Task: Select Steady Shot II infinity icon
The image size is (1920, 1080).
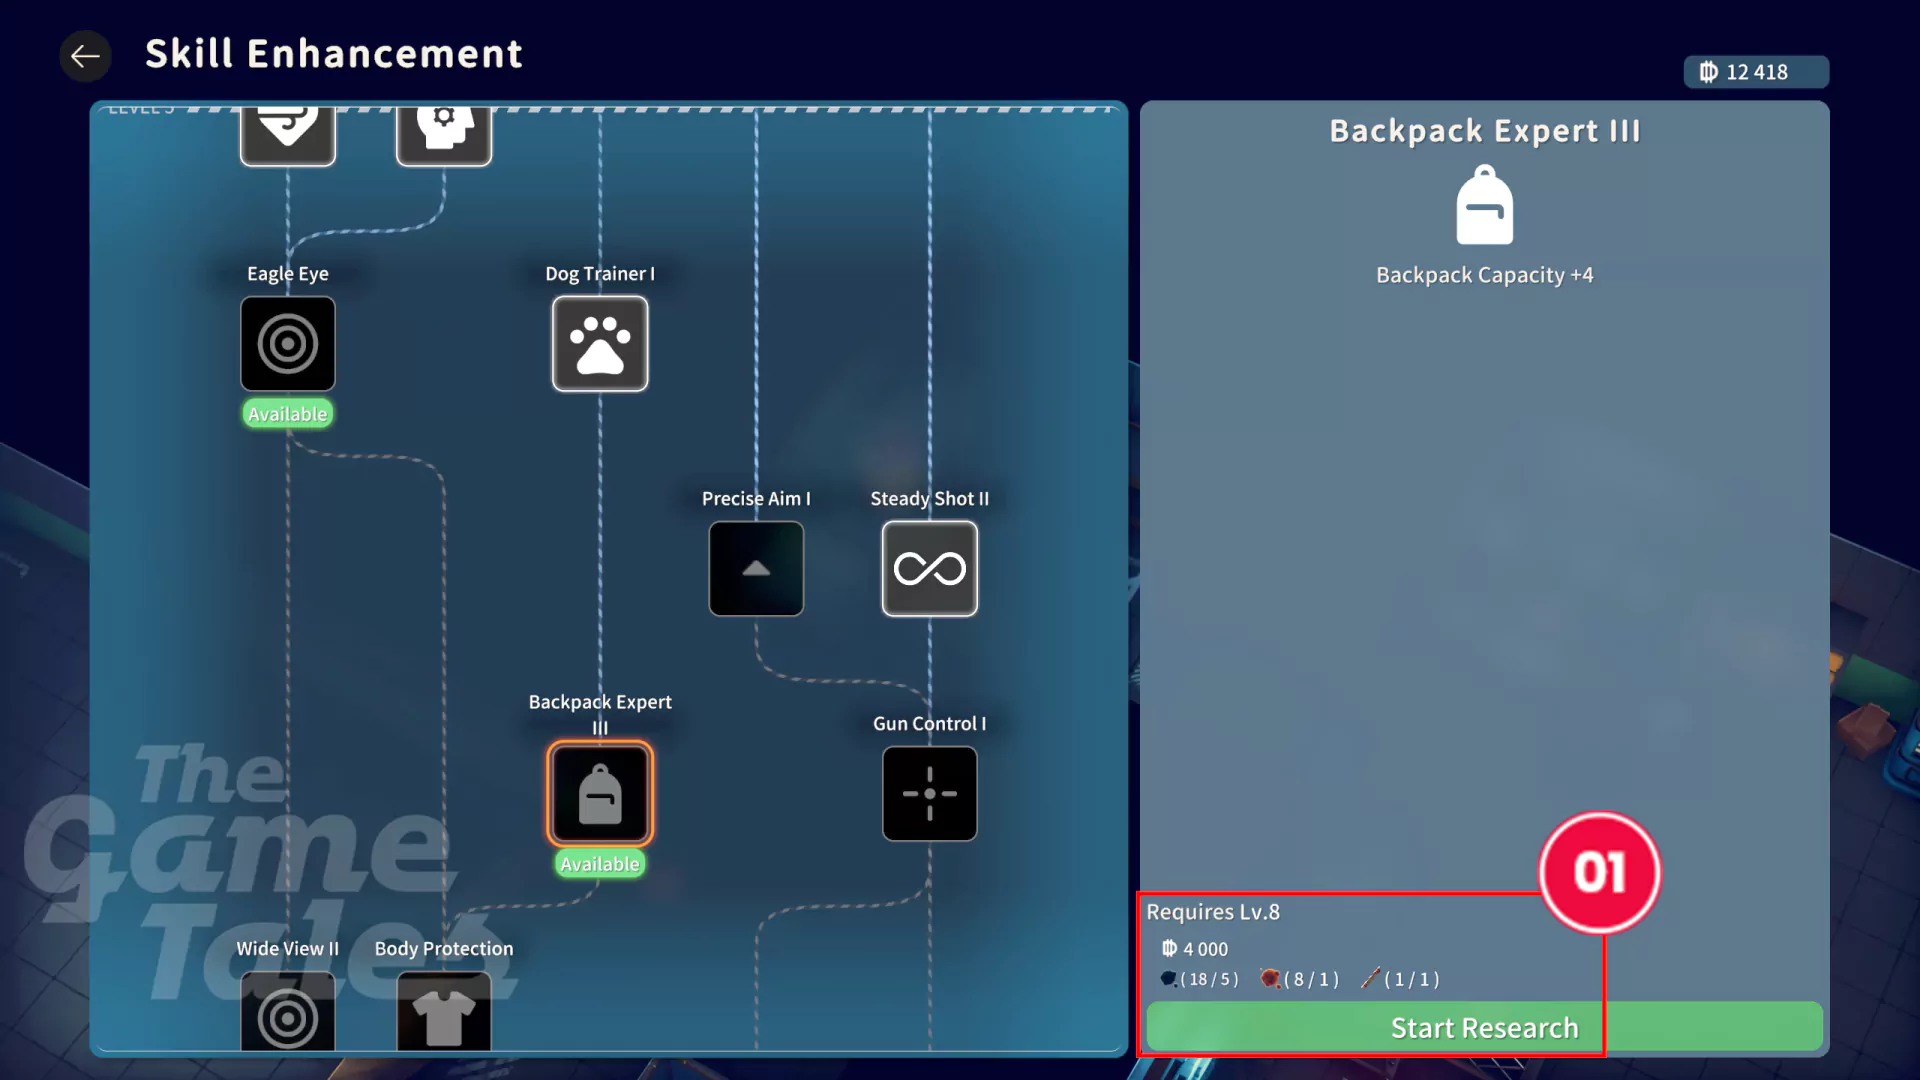Action: coord(929,568)
